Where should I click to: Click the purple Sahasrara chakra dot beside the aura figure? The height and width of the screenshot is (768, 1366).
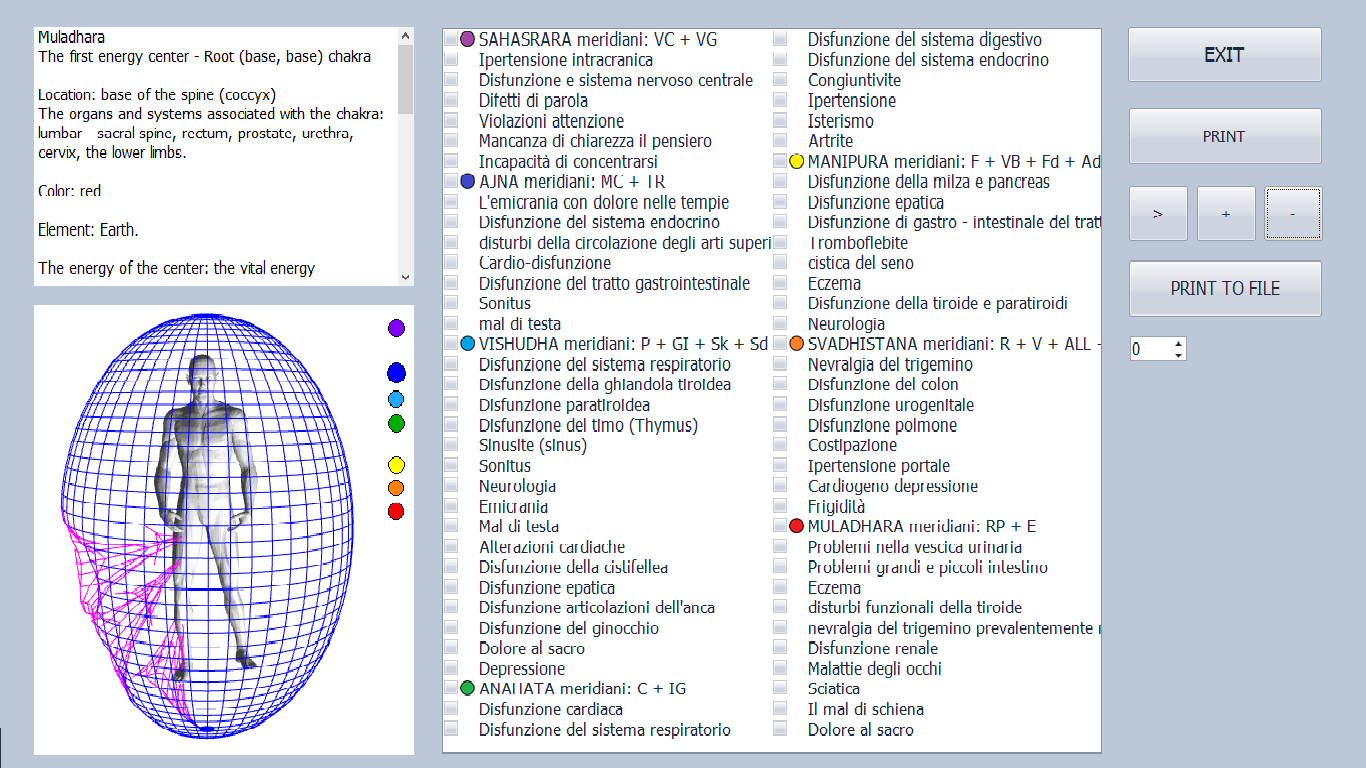[396, 328]
